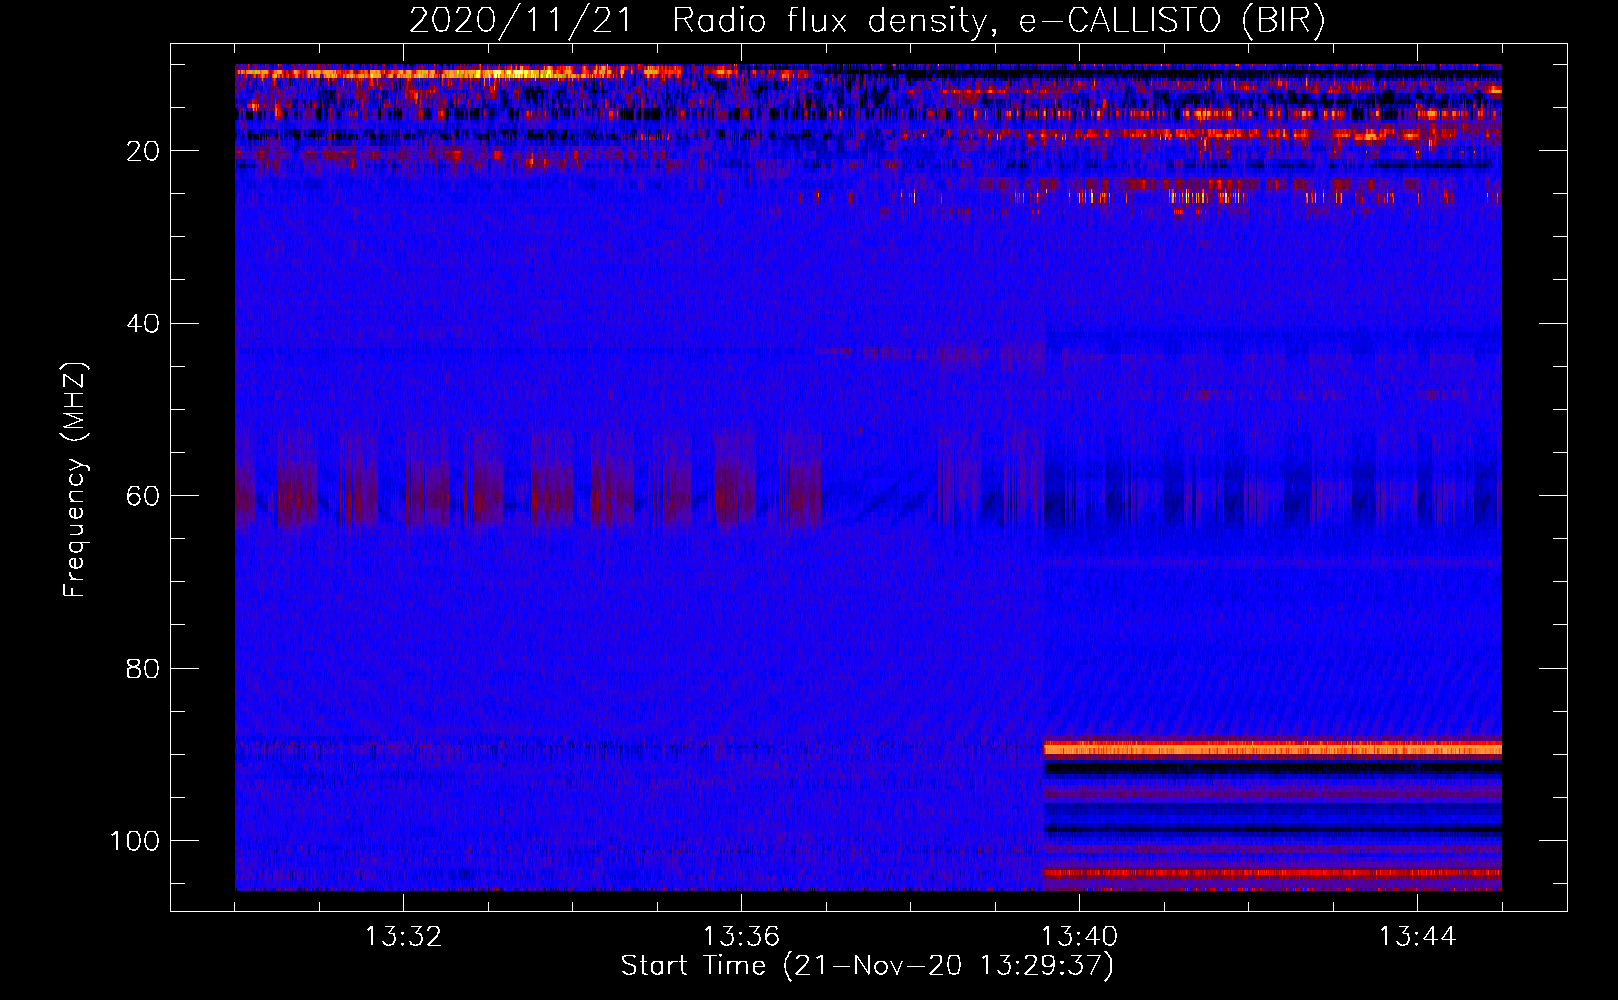Click the date '2020/11/21' in title

[x=520, y=21]
